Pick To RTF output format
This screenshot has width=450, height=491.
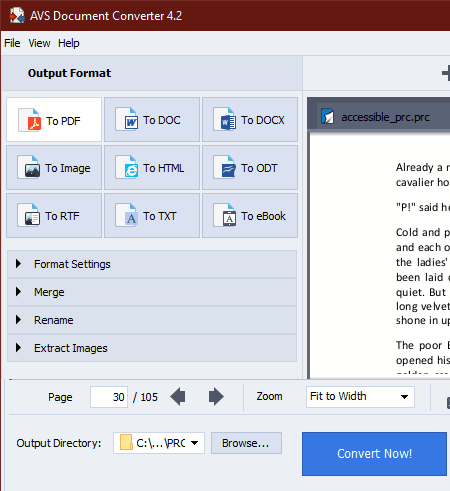coord(54,216)
